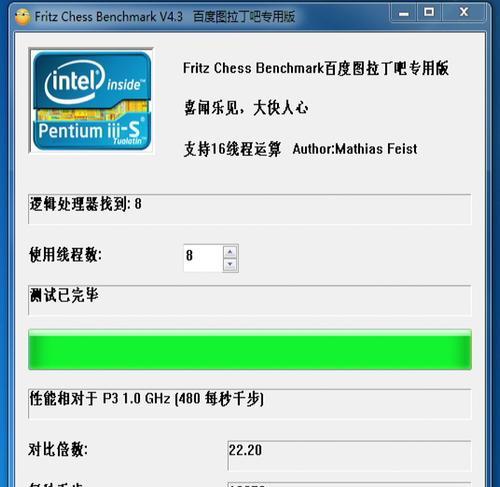Screen dimensions: 500x487
Task: Click the 使用线程数 label
Action: 66,255
